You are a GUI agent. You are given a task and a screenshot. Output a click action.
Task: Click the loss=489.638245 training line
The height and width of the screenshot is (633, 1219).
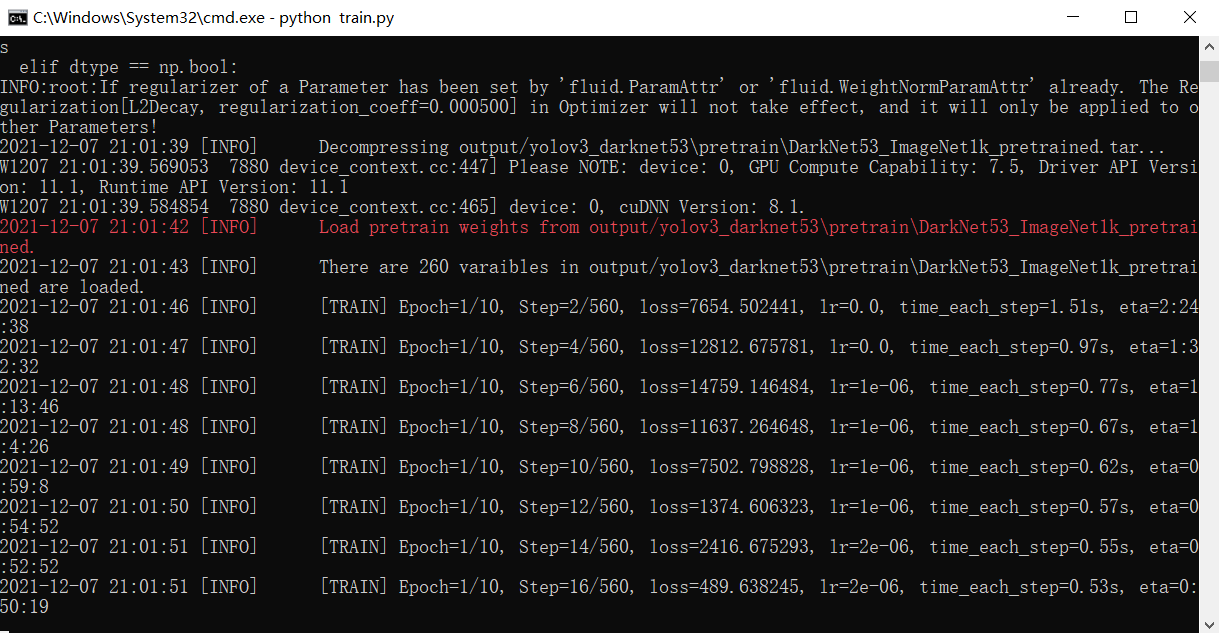[x=600, y=587]
